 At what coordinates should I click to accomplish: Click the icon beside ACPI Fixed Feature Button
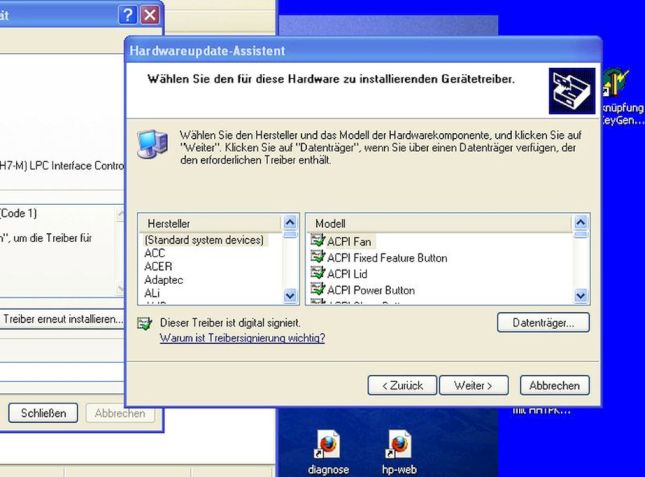(x=318, y=257)
